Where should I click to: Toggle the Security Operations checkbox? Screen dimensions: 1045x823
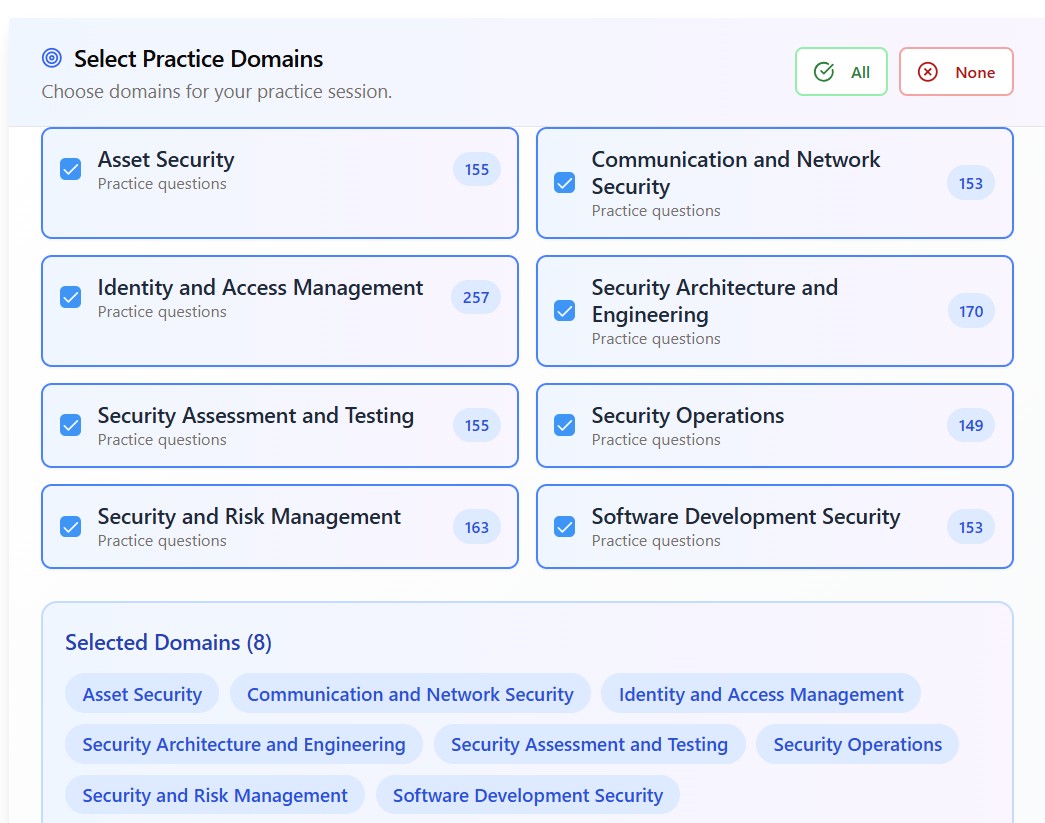tap(564, 425)
